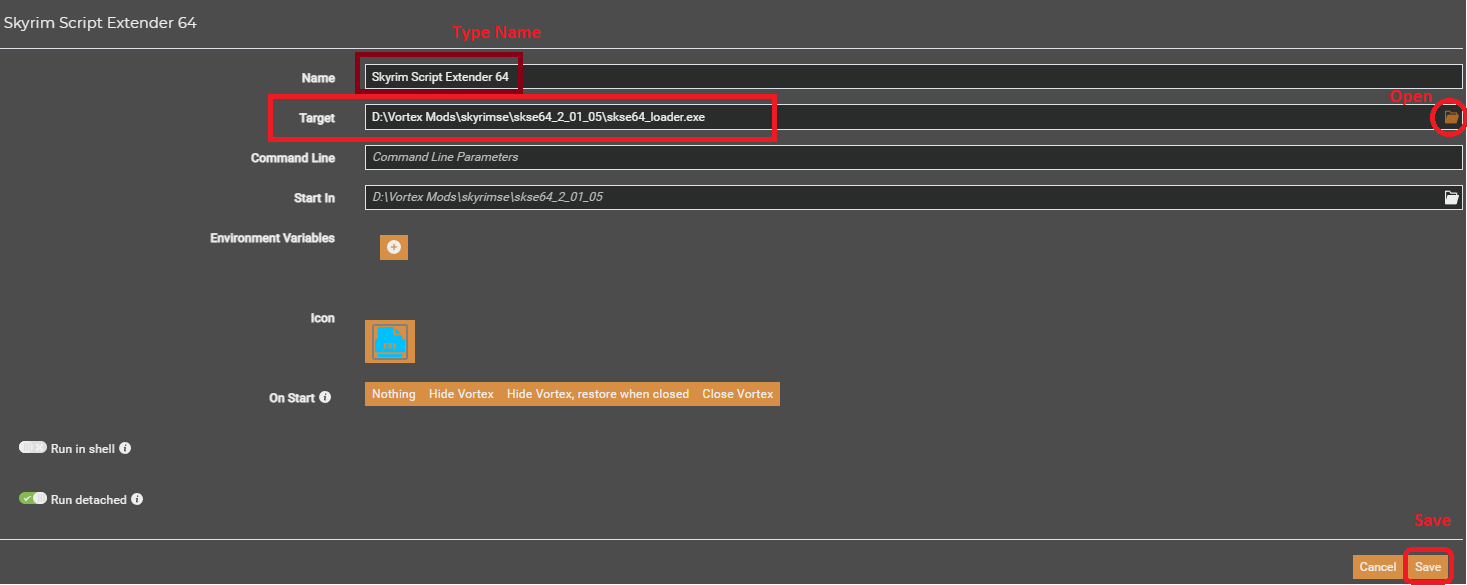Show info tooltip for Run in shell

pyautogui.click(x=125, y=449)
